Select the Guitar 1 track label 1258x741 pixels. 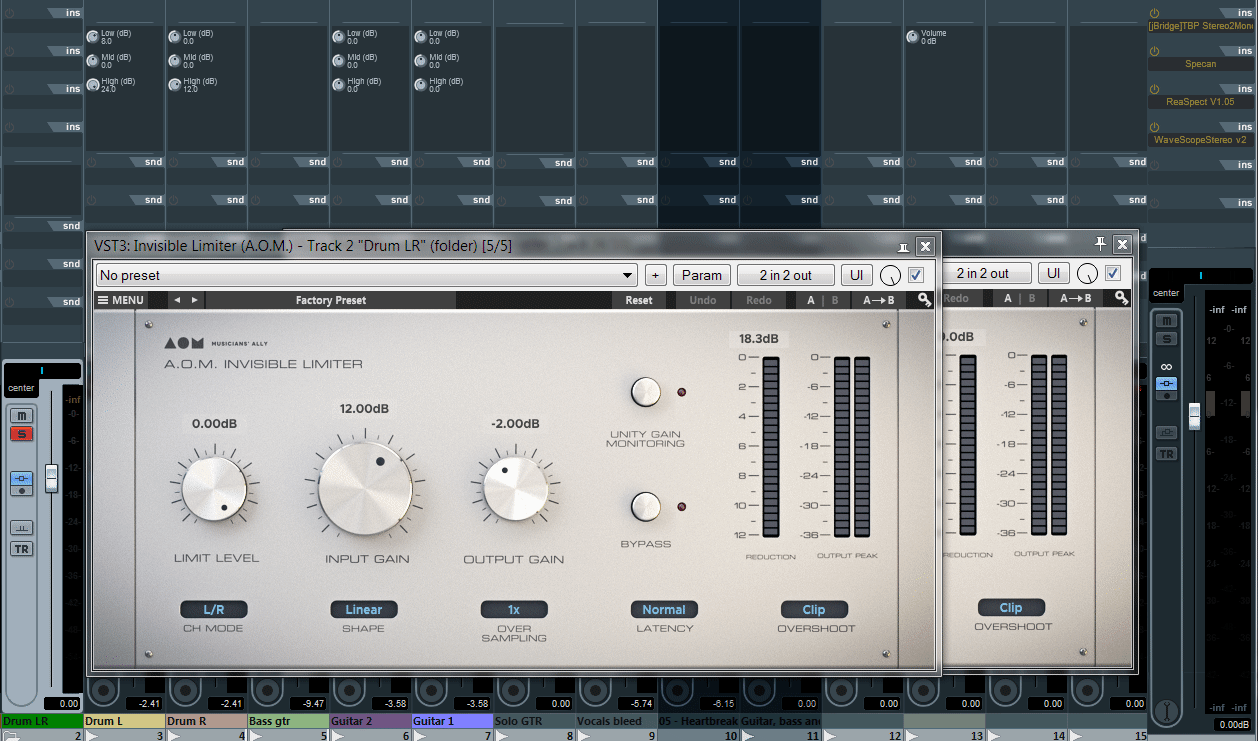452,720
